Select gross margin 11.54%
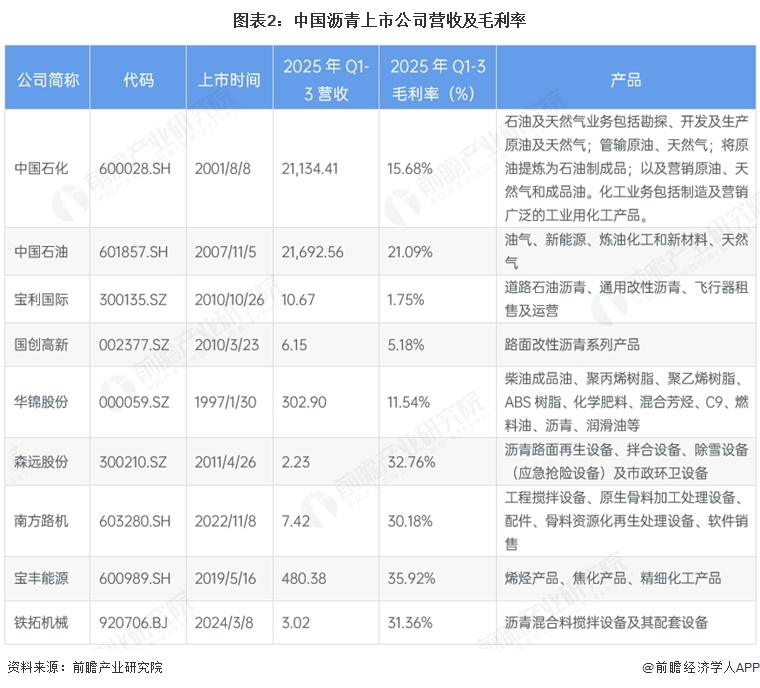Image resolution: width=760 pixels, height=688 pixels. [x=409, y=401]
